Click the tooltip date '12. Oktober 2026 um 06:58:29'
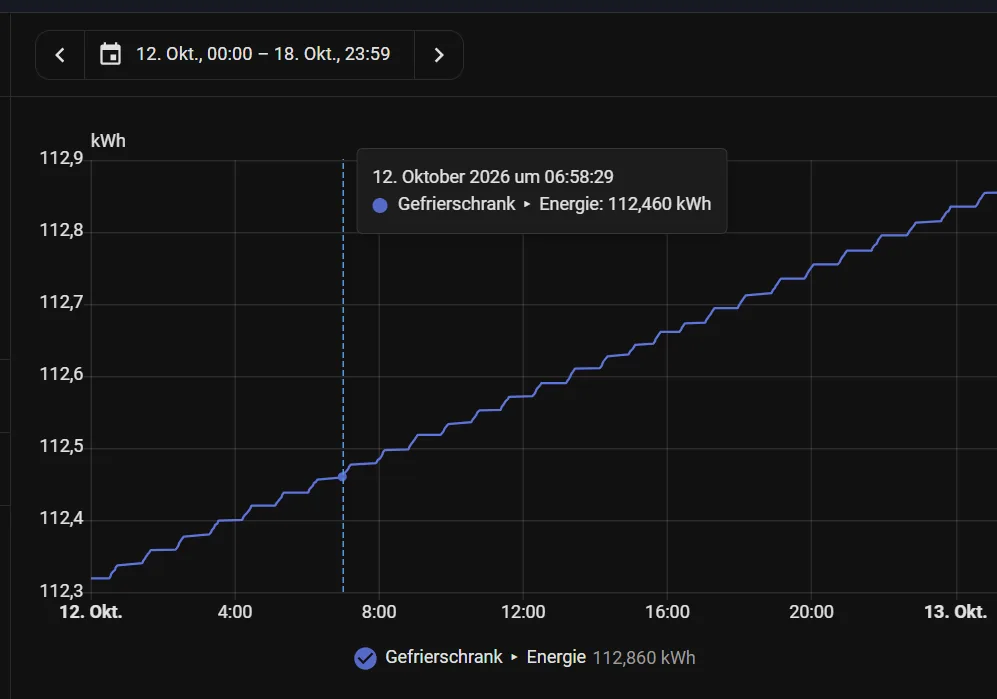Viewport: 997px width, 699px height. [x=493, y=176]
